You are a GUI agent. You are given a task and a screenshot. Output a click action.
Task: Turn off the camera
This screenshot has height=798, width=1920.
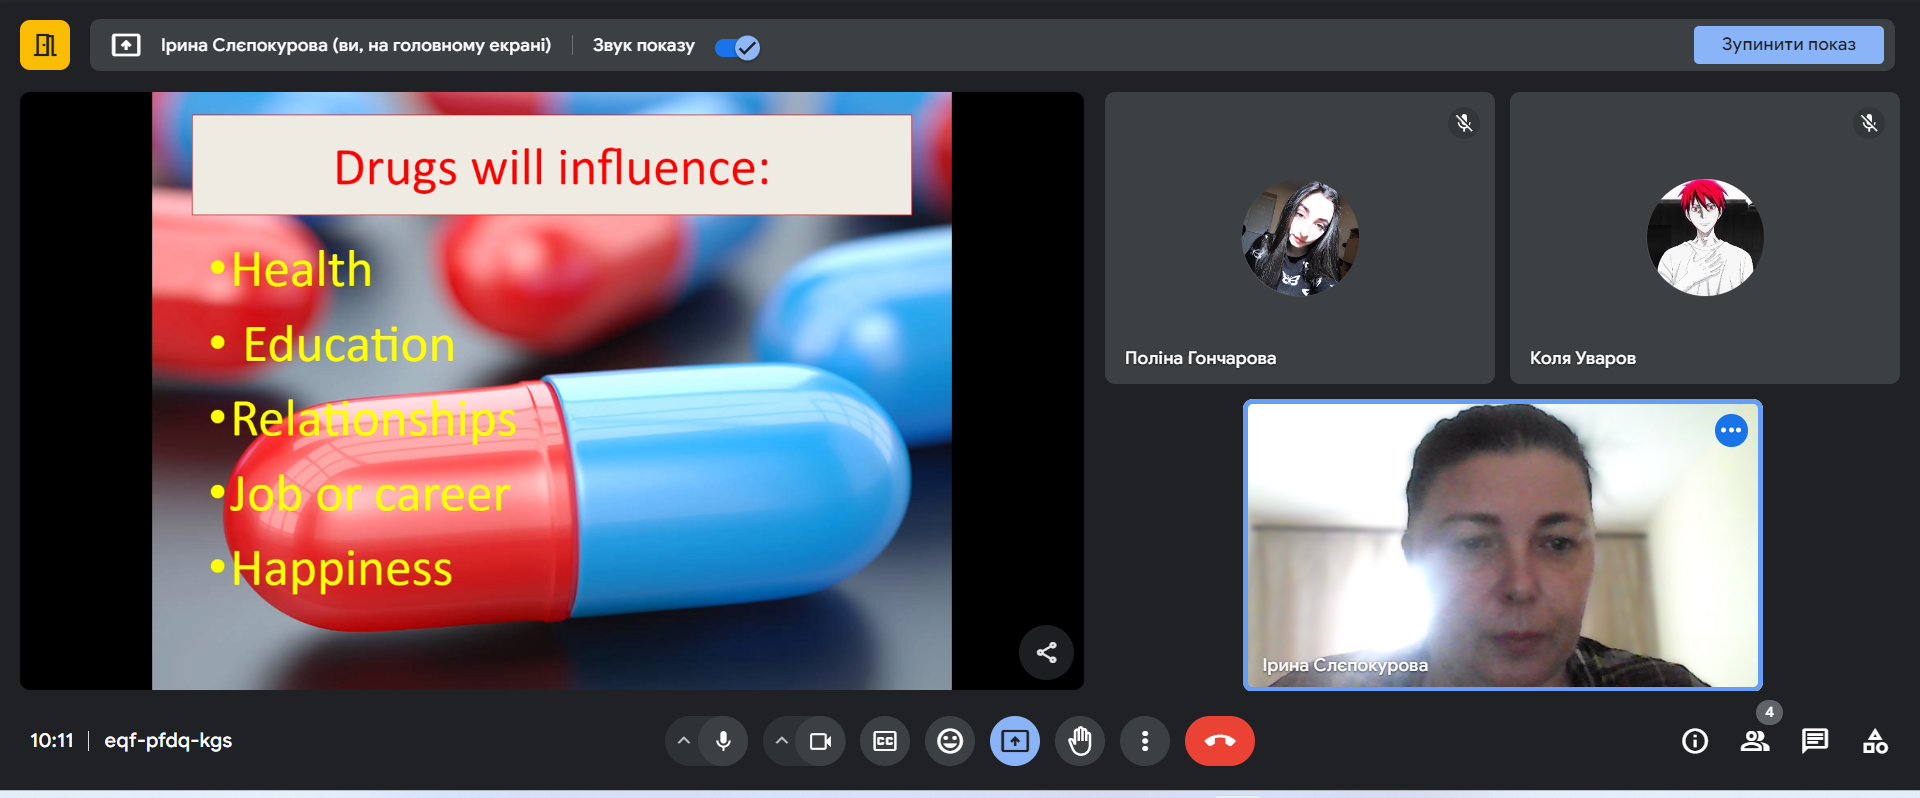pos(820,741)
